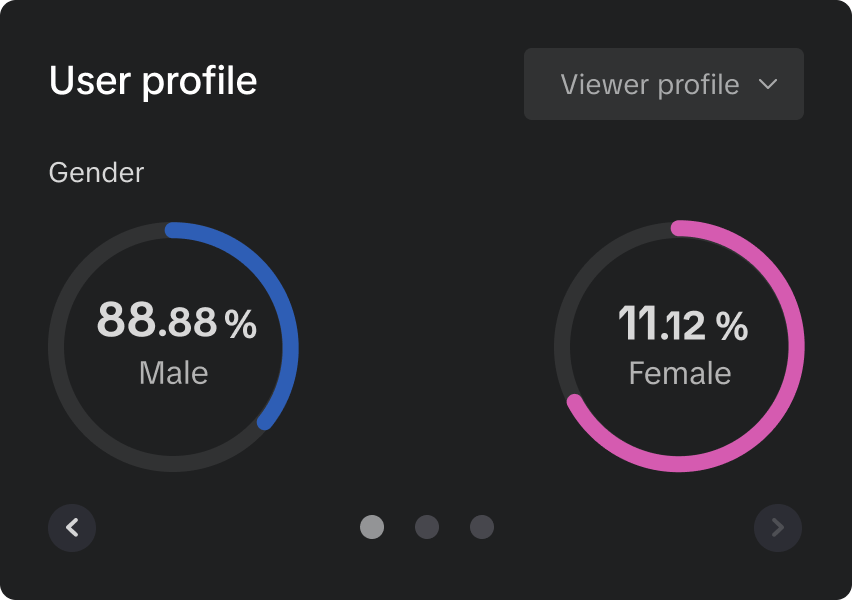Click the next slide arrow button
Screen dimensions: 852x600
pos(778,528)
